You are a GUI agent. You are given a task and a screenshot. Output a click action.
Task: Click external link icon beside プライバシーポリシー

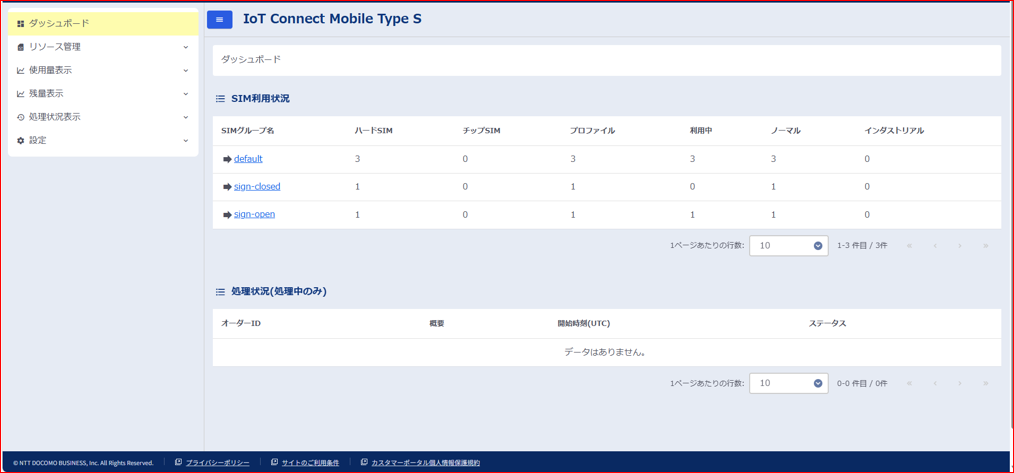tap(178, 462)
